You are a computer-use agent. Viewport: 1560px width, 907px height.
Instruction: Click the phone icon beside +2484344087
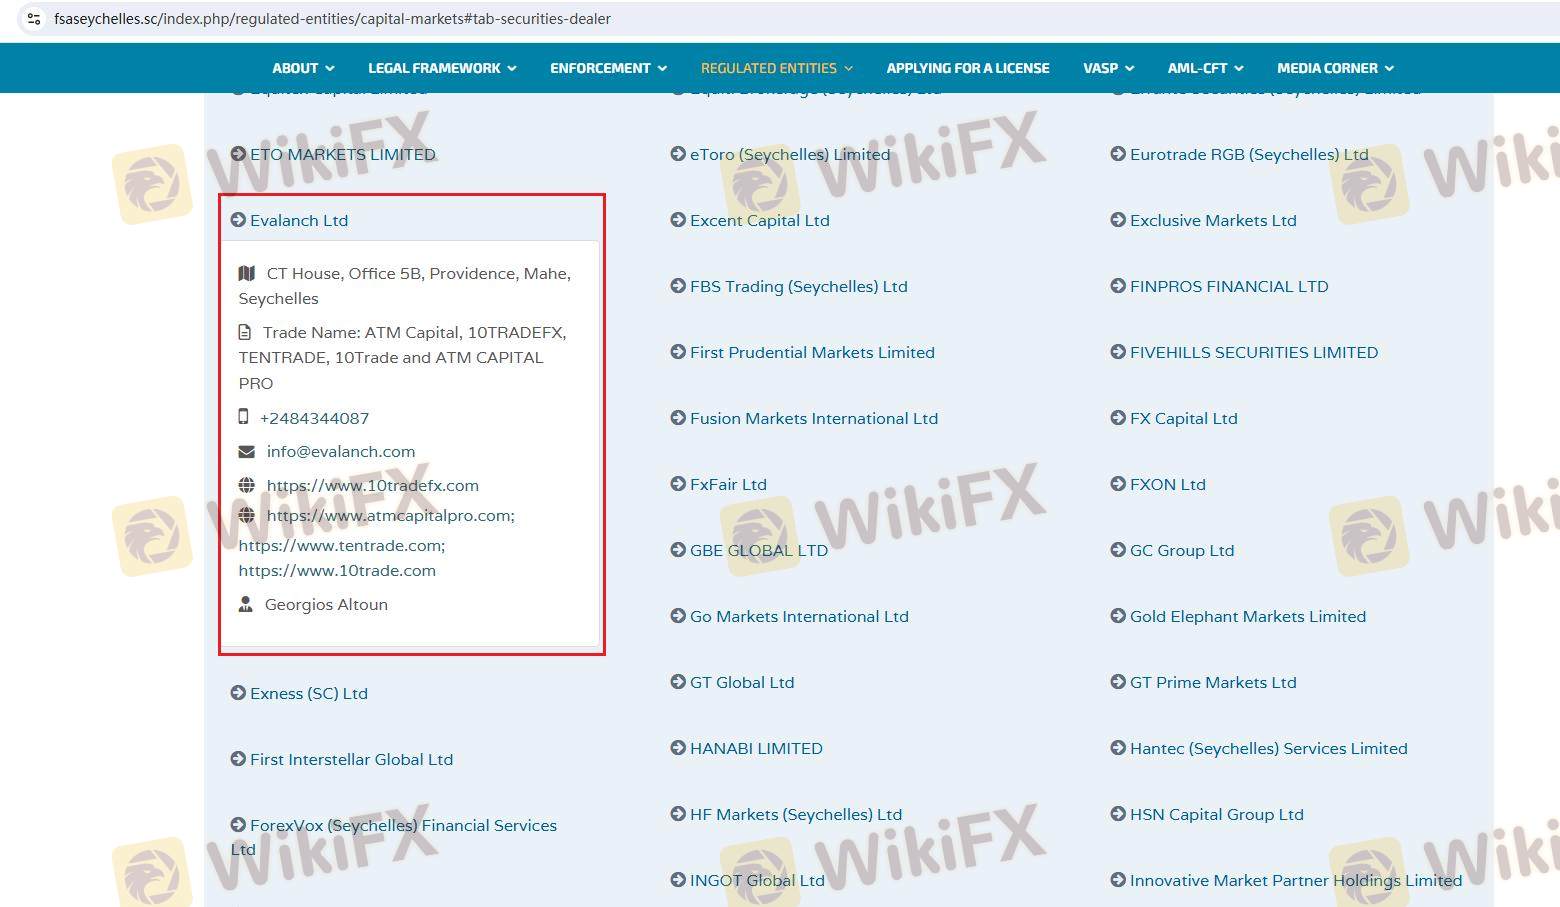243,417
